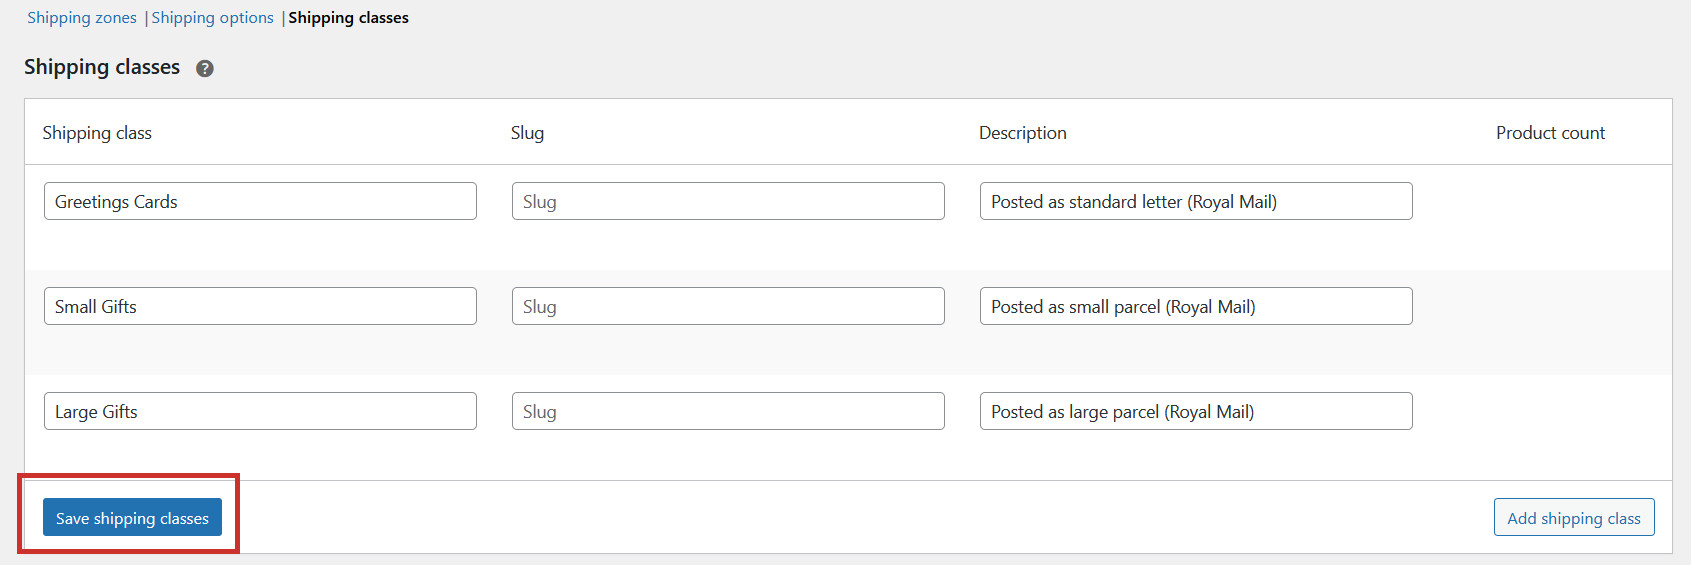Click the Description column header
This screenshot has width=1691, height=565.
tap(1022, 133)
